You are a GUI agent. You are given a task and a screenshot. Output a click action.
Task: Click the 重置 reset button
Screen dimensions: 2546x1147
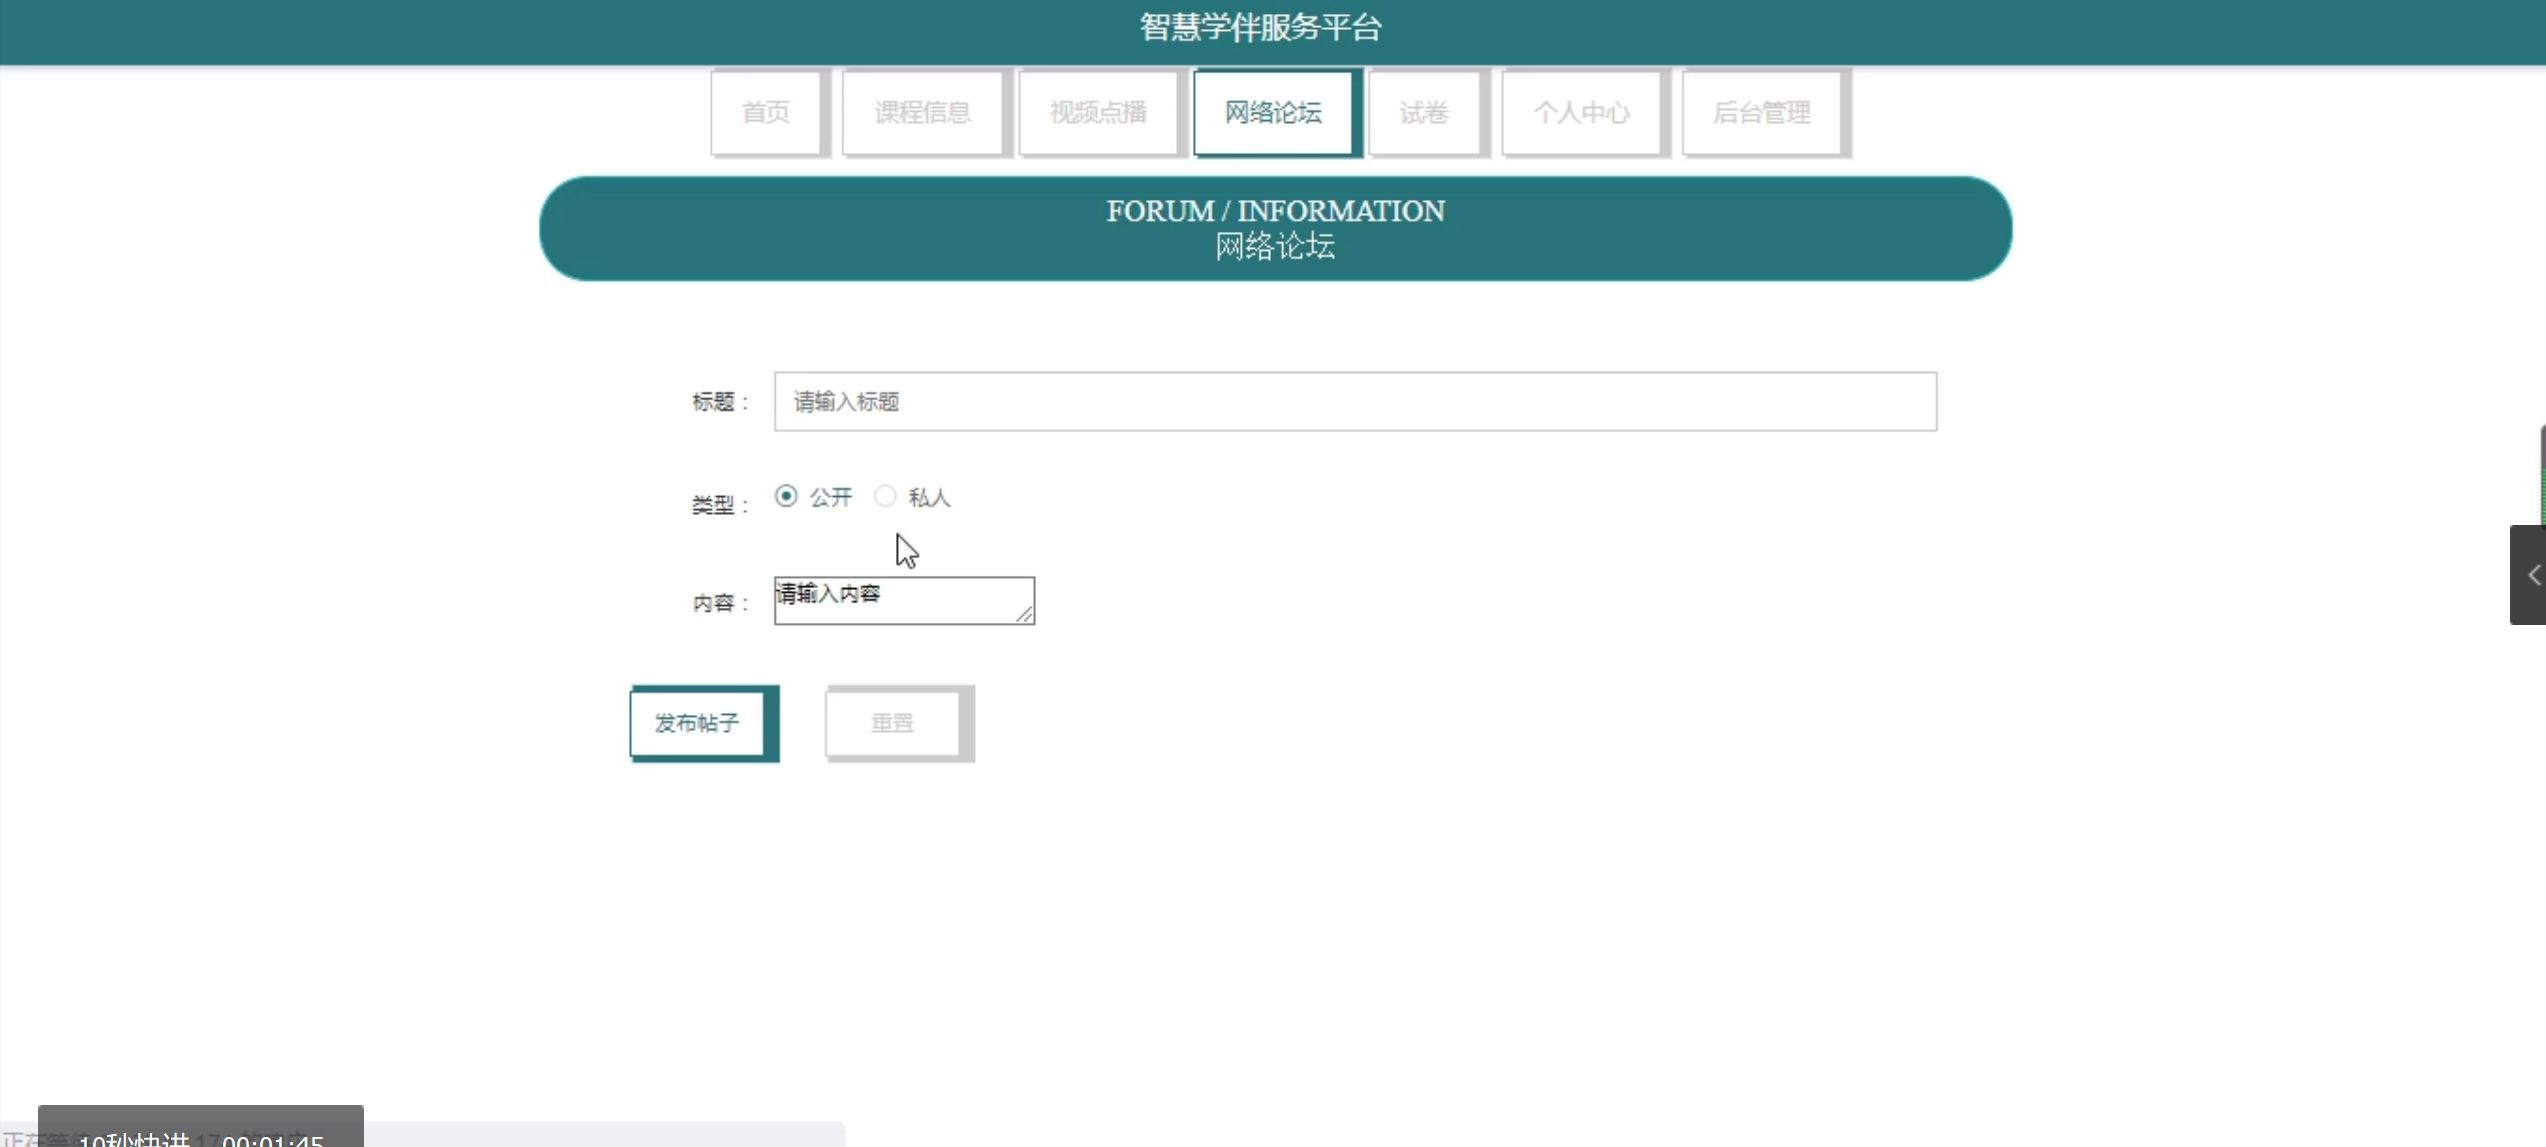[x=893, y=722]
